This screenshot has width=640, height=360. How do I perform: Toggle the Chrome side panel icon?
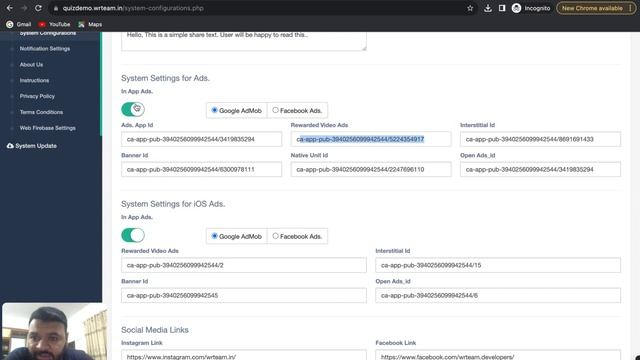pyautogui.click(x=502, y=8)
